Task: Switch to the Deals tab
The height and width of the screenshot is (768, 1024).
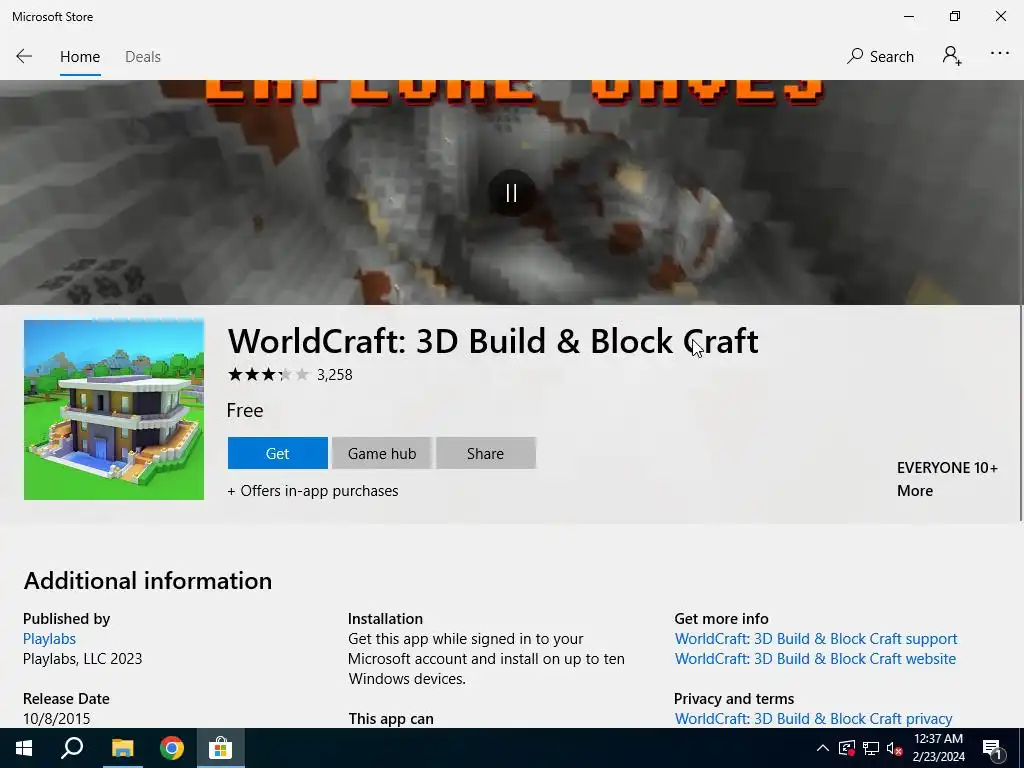Action: point(142,57)
